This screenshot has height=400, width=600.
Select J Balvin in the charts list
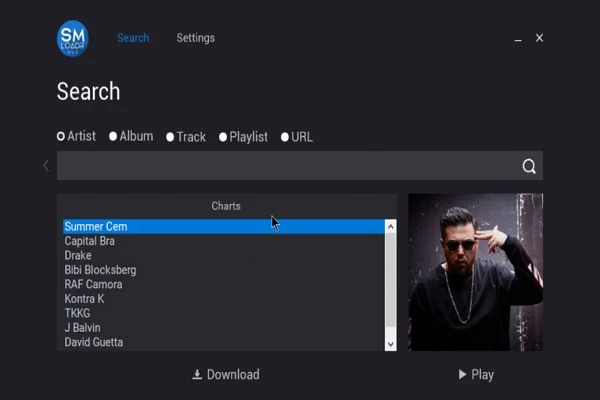[x=224, y=328]
